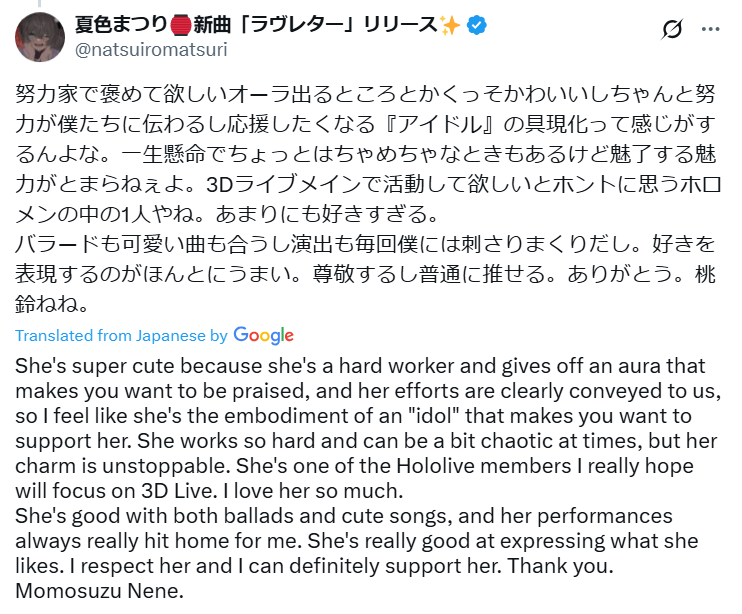Click the word Hololive in the translation
Image resolution: width=742 pixels, height=614 pixels.
436,466
